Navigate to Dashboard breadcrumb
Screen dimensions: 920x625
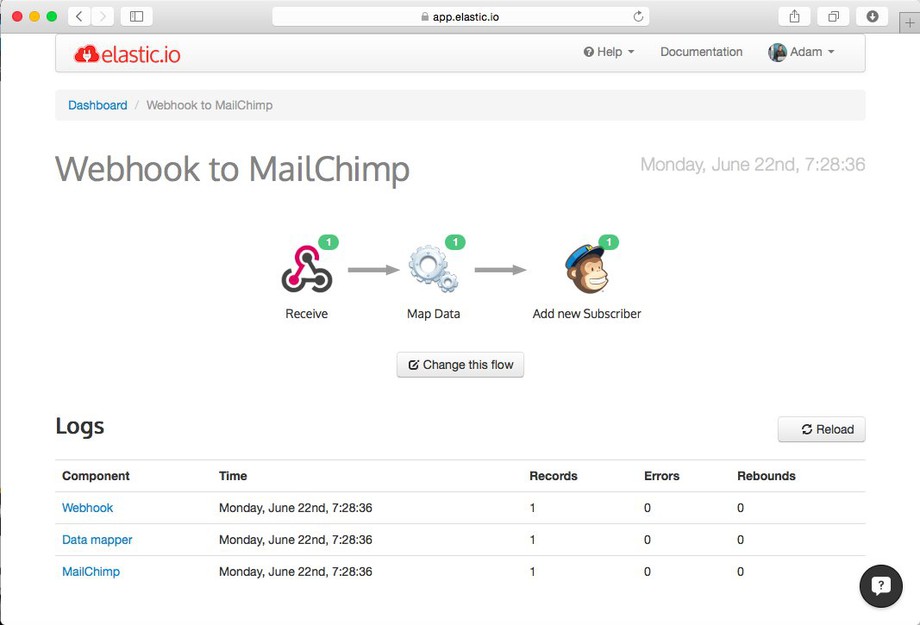pos(97,105)
